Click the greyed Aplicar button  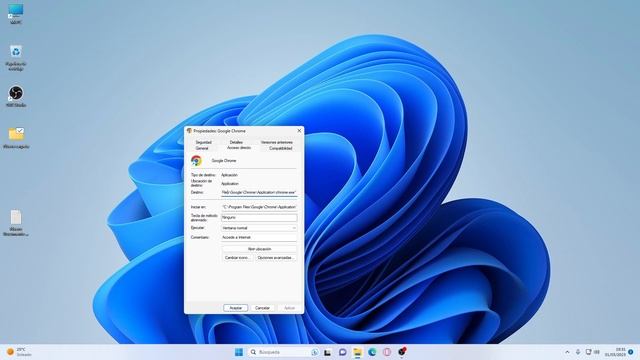coord(289,308)
